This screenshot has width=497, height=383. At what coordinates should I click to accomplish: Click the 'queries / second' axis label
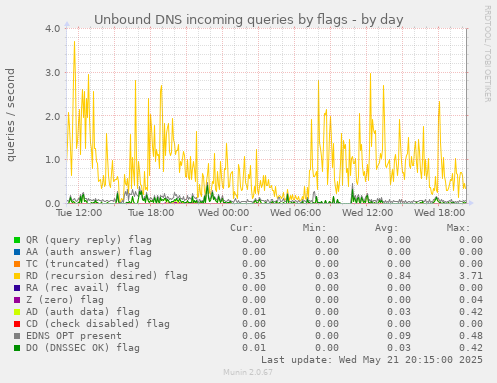[10, 115]
